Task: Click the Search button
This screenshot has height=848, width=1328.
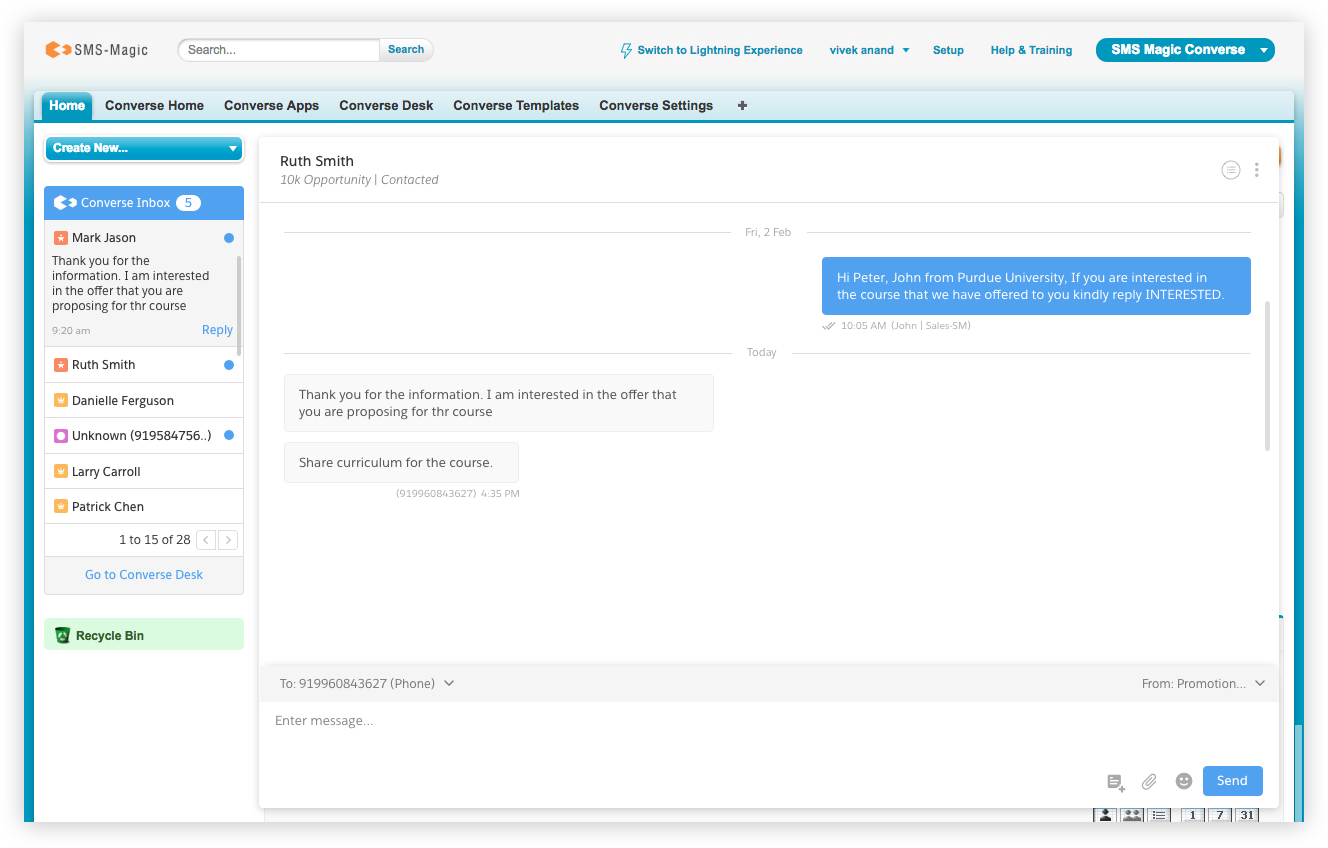Action: [x=406, y=50]
